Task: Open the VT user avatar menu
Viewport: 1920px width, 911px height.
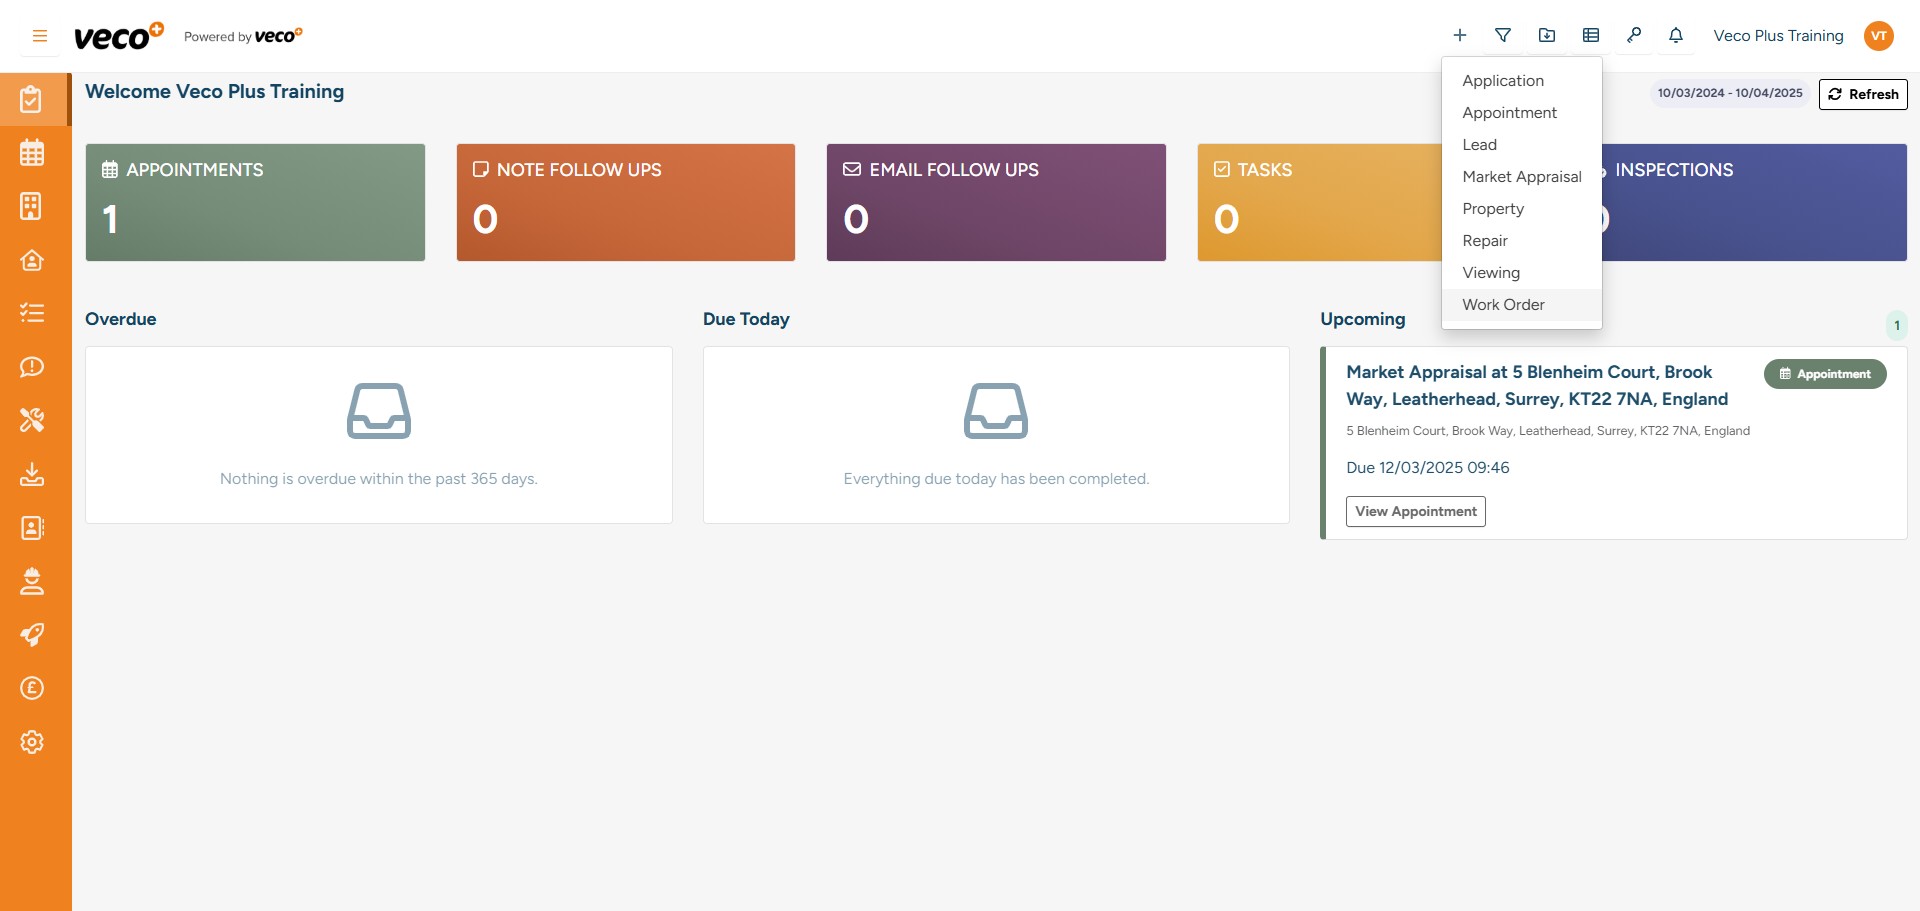Action: pyautogui.click(x=1879, y=36)
